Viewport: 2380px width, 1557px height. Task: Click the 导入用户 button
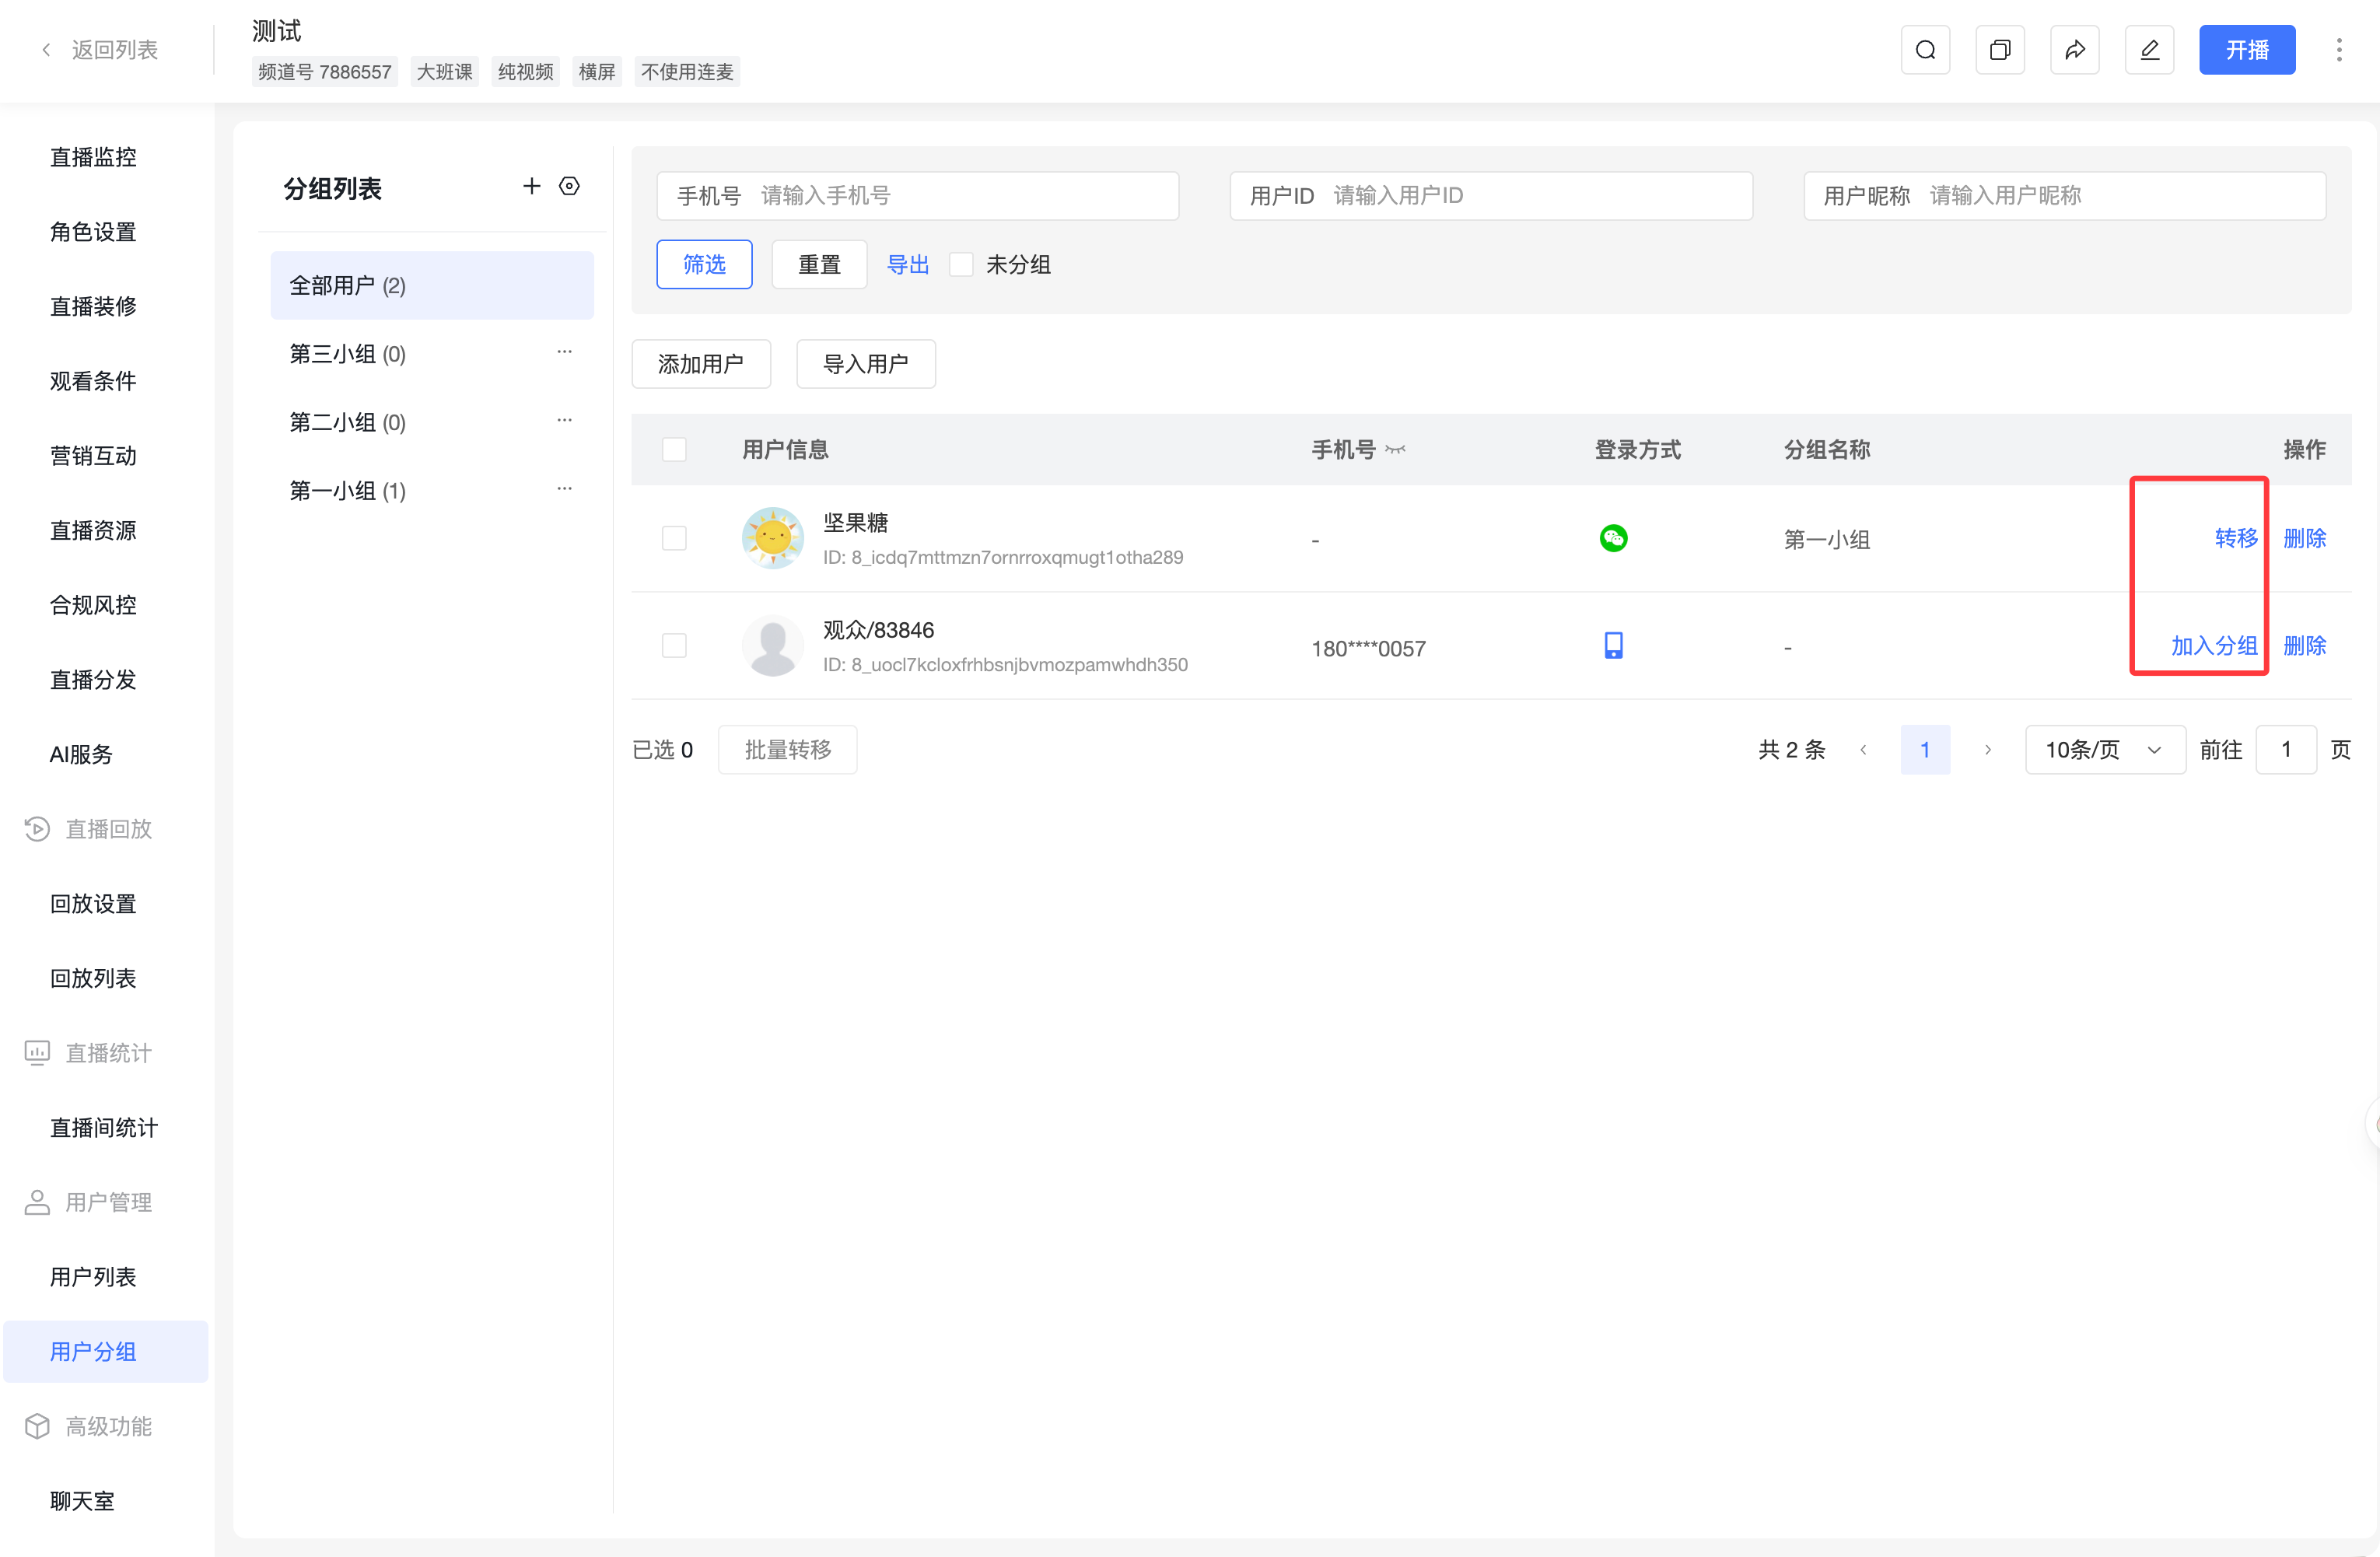coord(866,364)
